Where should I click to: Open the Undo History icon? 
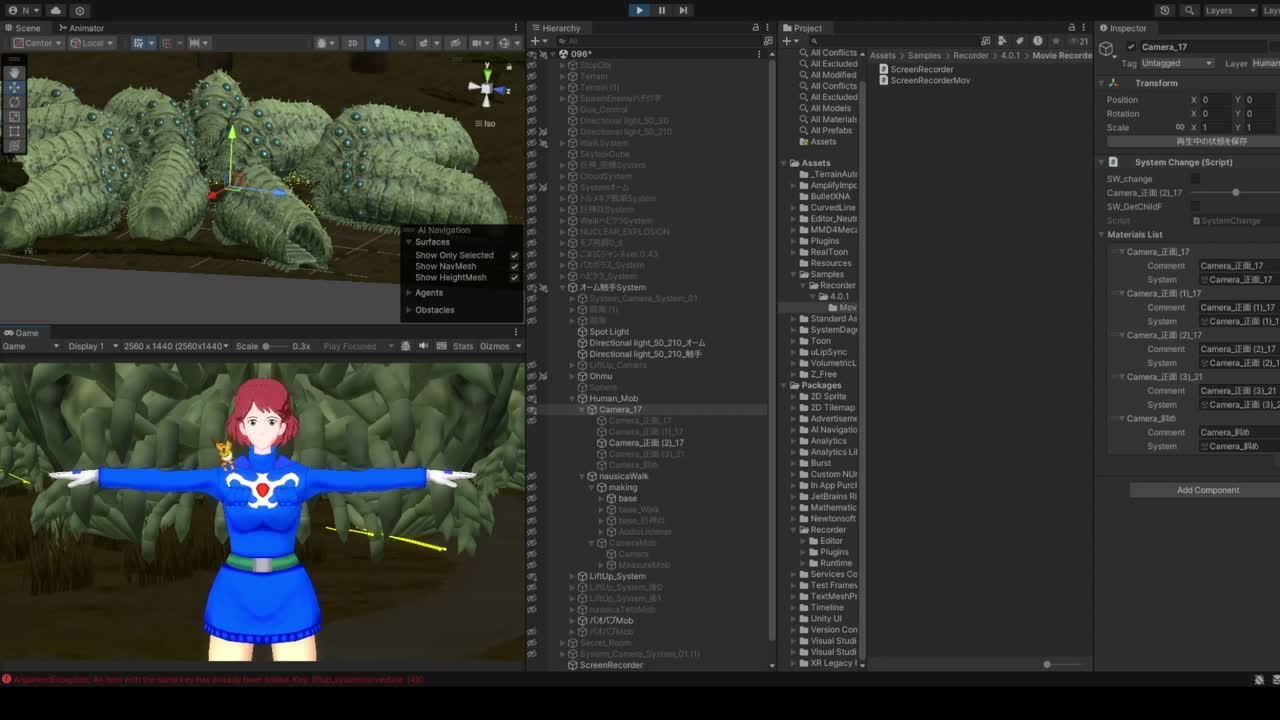point(1165,10)
